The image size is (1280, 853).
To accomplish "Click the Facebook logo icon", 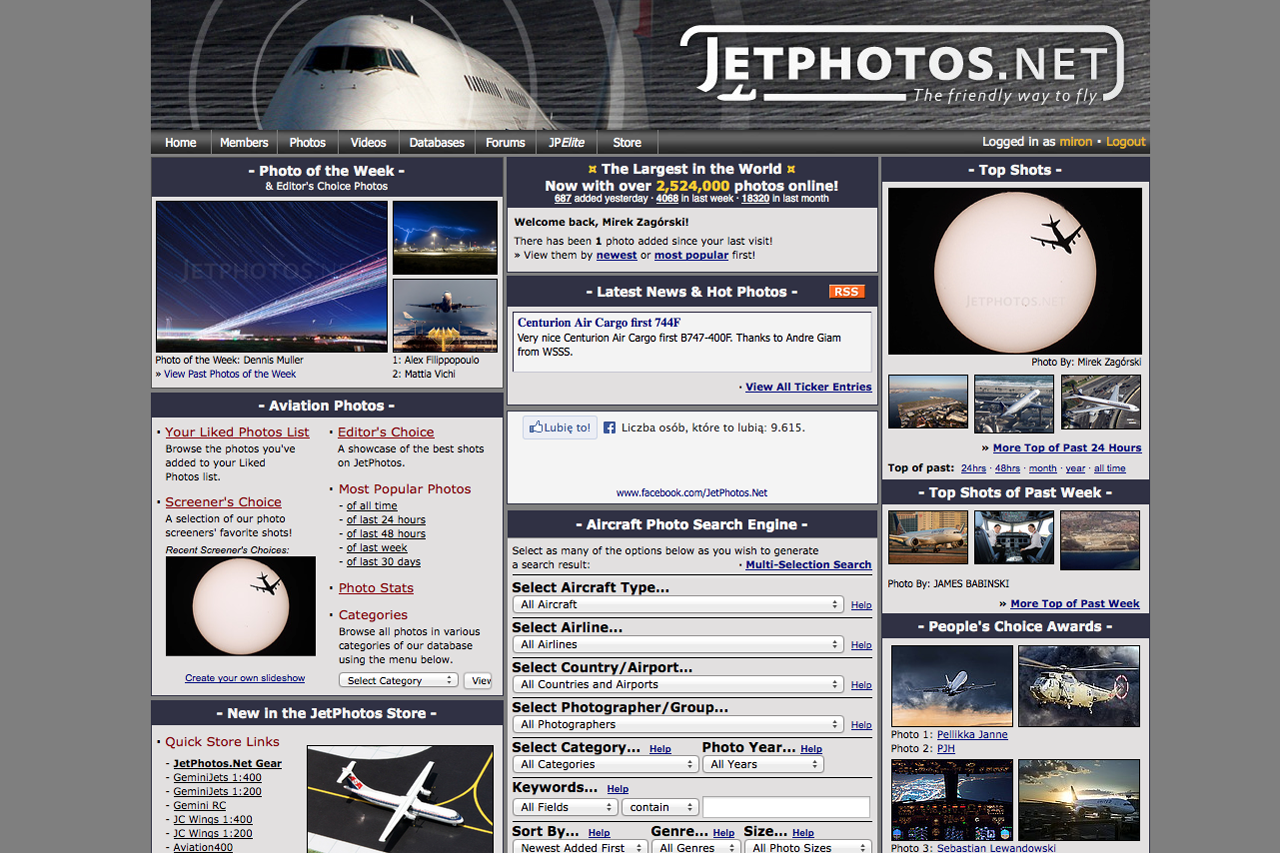I will 609,427.
